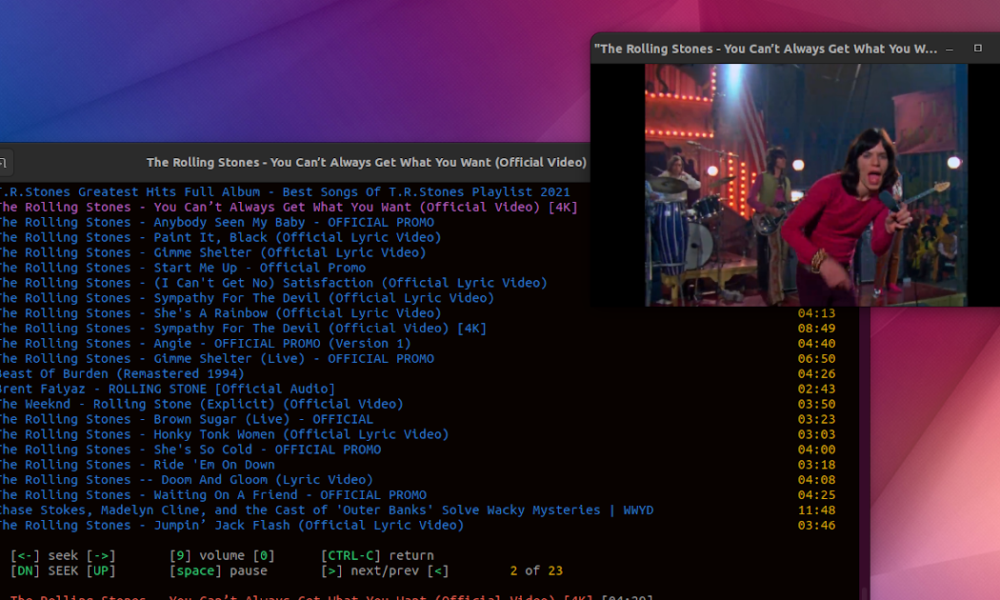The height and width of the screenshot is (600, 1000).
Task: Click the '[9] volume [0]' hint text
Action: coord(222,555)
